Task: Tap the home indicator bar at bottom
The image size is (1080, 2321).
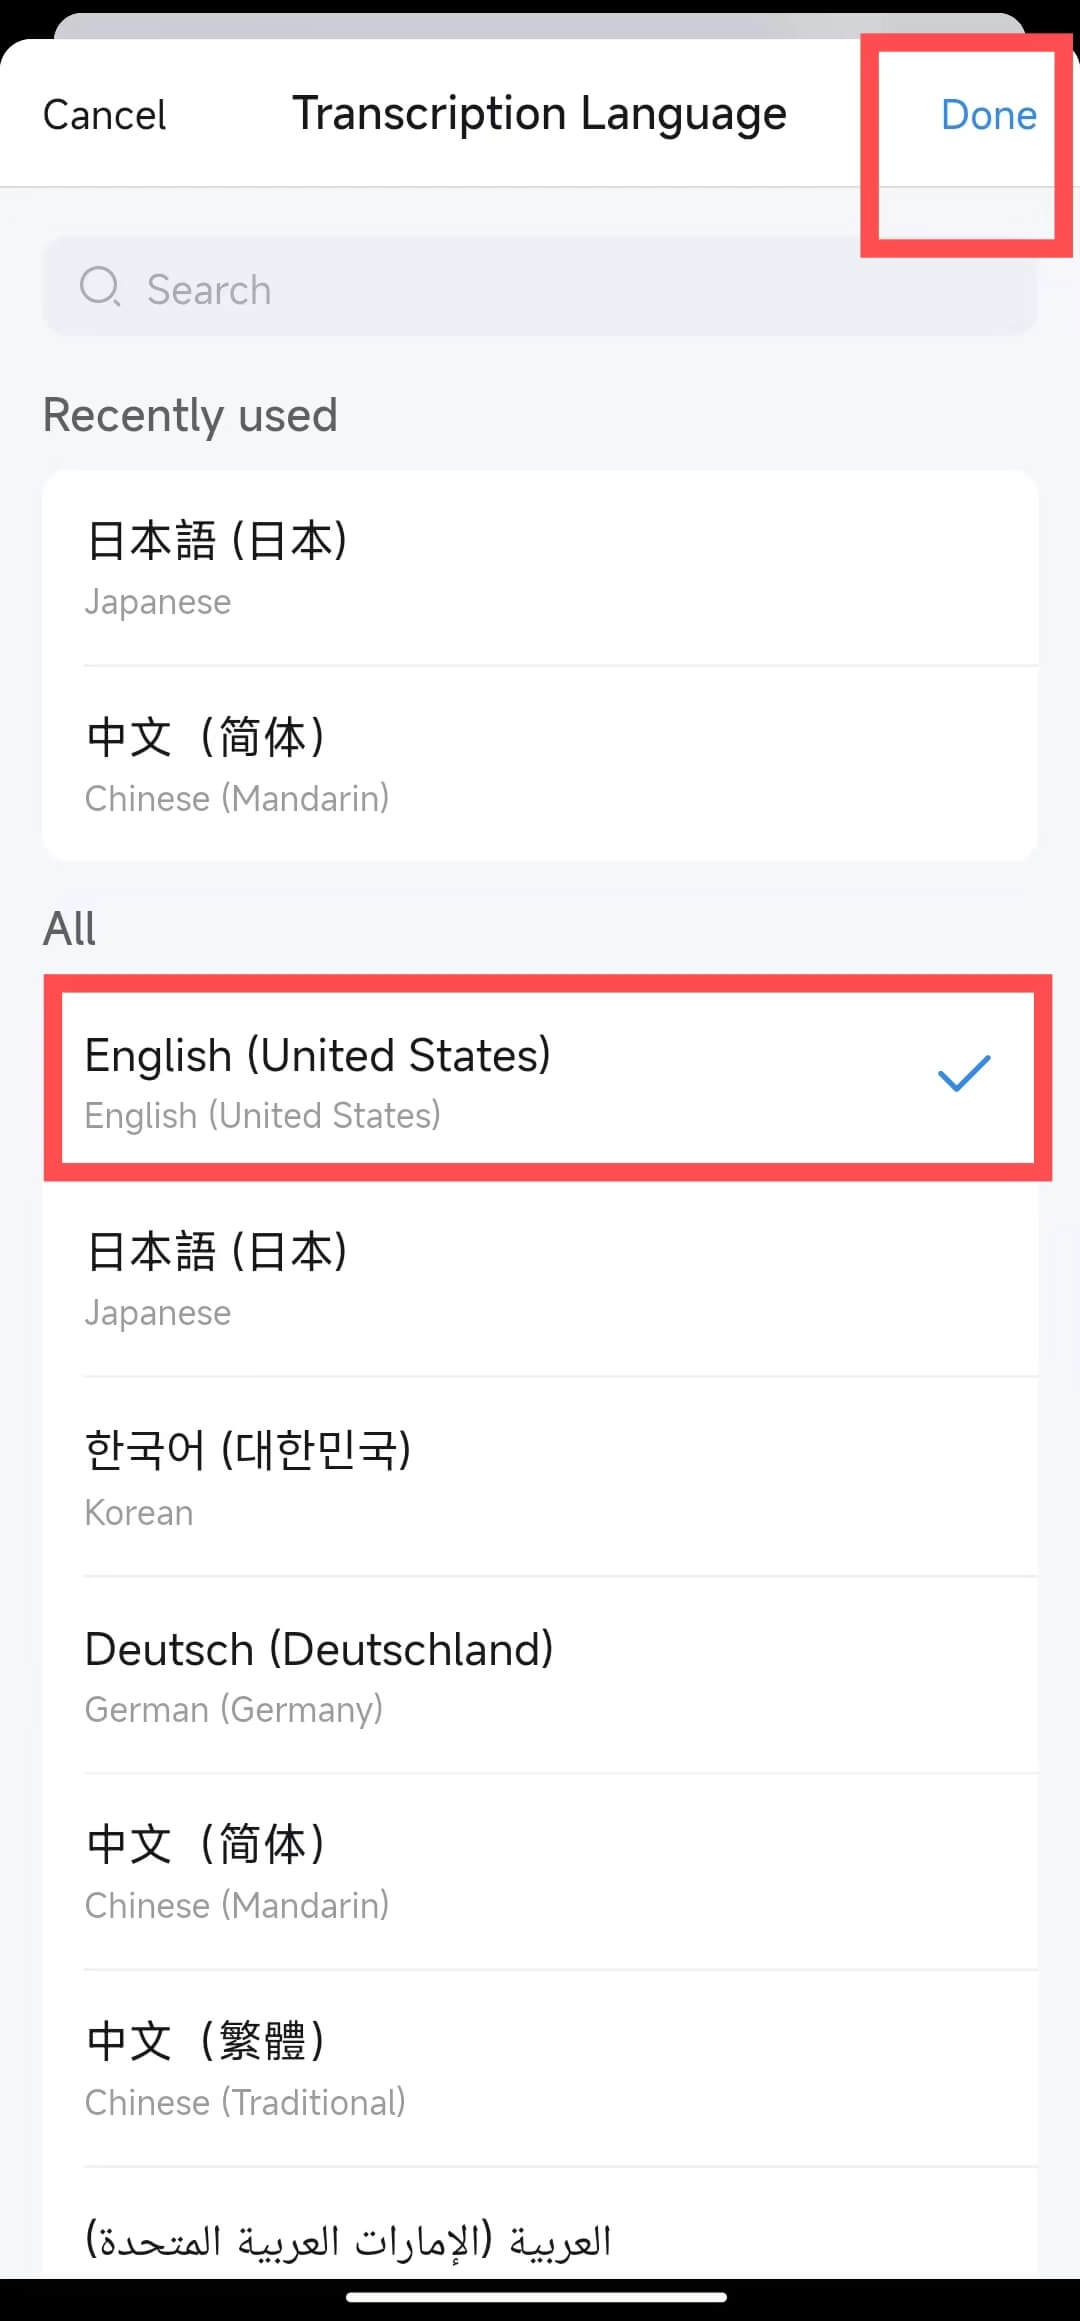Action: pyautogui.click(x=536, y=2298)
